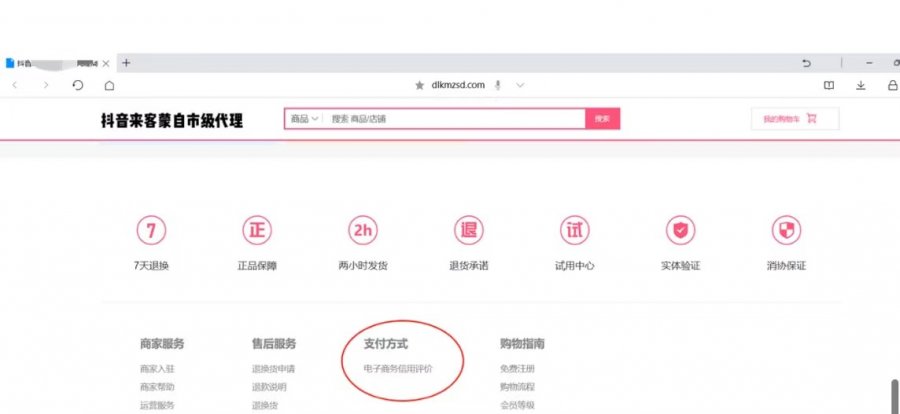Open the browser downloads icon

(x=860, y=86)
